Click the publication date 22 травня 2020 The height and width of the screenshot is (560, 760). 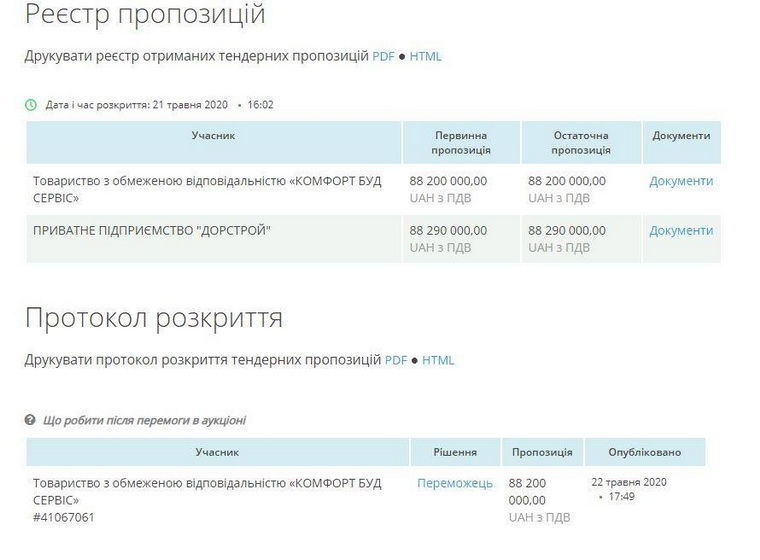coord(628,482)
